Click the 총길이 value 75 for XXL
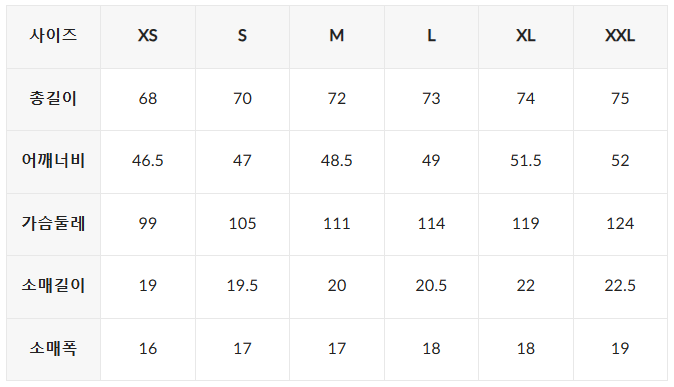The width and height of the screenshot is (674, 387). [x=620, y=99]
